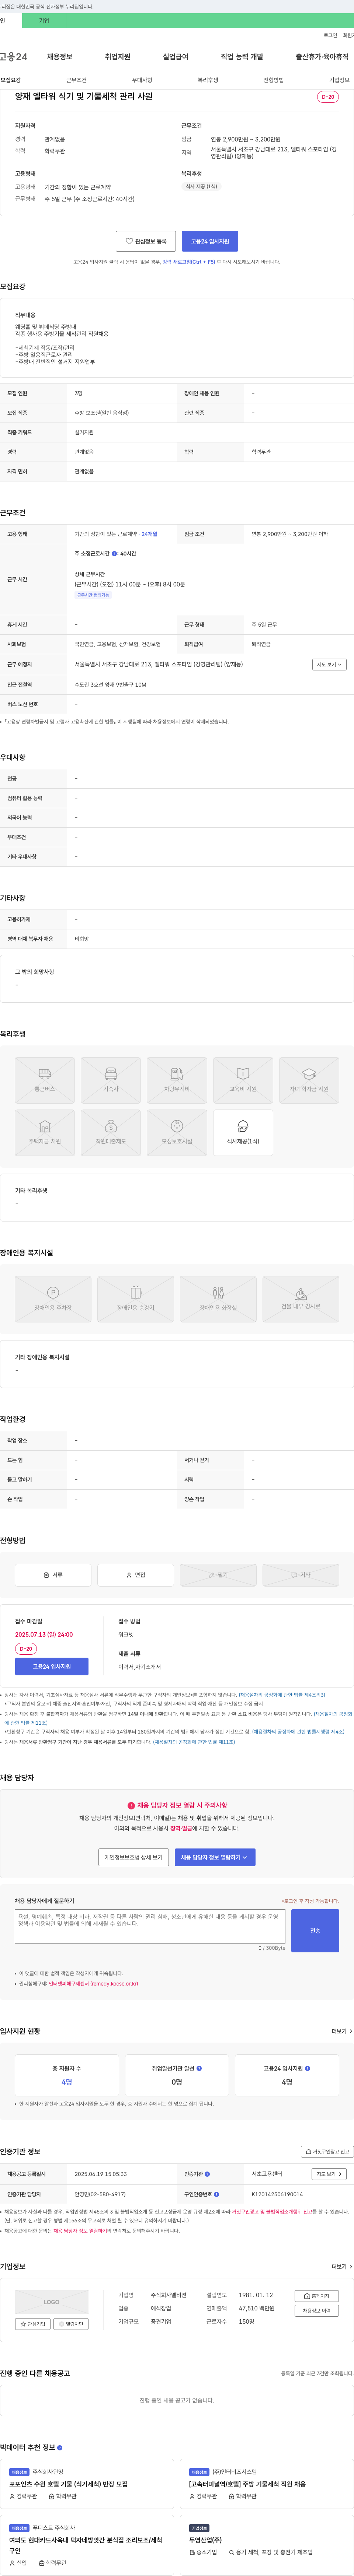354x2576 pixels.
Task: Click the 서류 selection method card
Action: tap(53, 1575)
